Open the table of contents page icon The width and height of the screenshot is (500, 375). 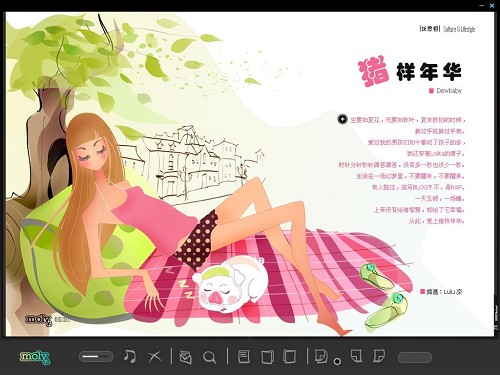click(x=244, y=356)
